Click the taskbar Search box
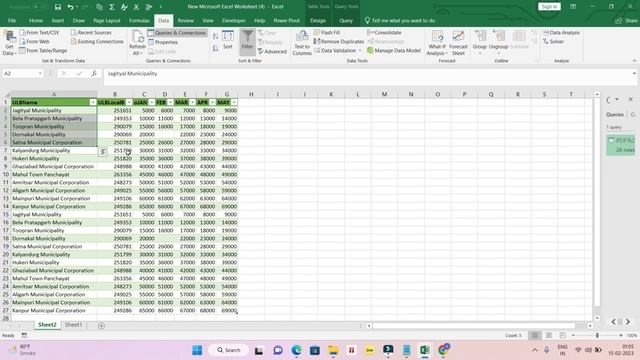Viewport: 640px width, 360px height. (x=228, y=350)
